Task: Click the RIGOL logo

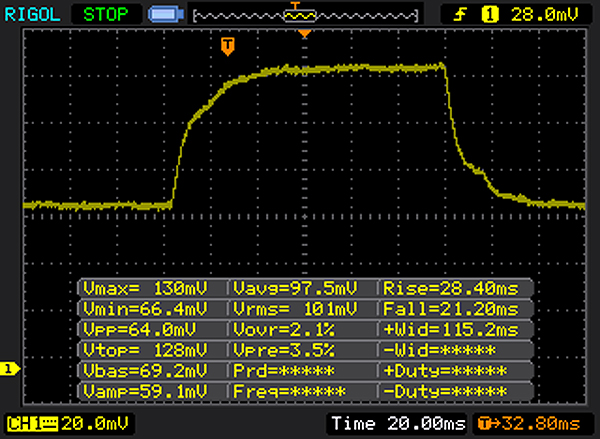Action: (x=32, y=15)
